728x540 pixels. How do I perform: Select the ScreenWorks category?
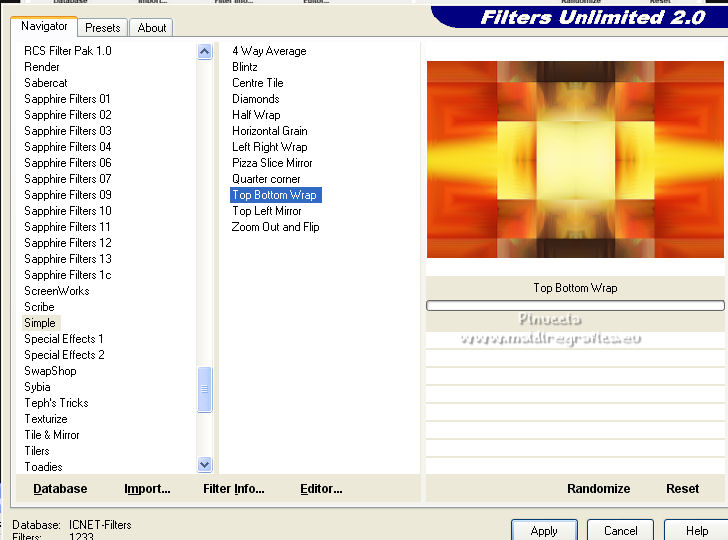pos(57,291)
